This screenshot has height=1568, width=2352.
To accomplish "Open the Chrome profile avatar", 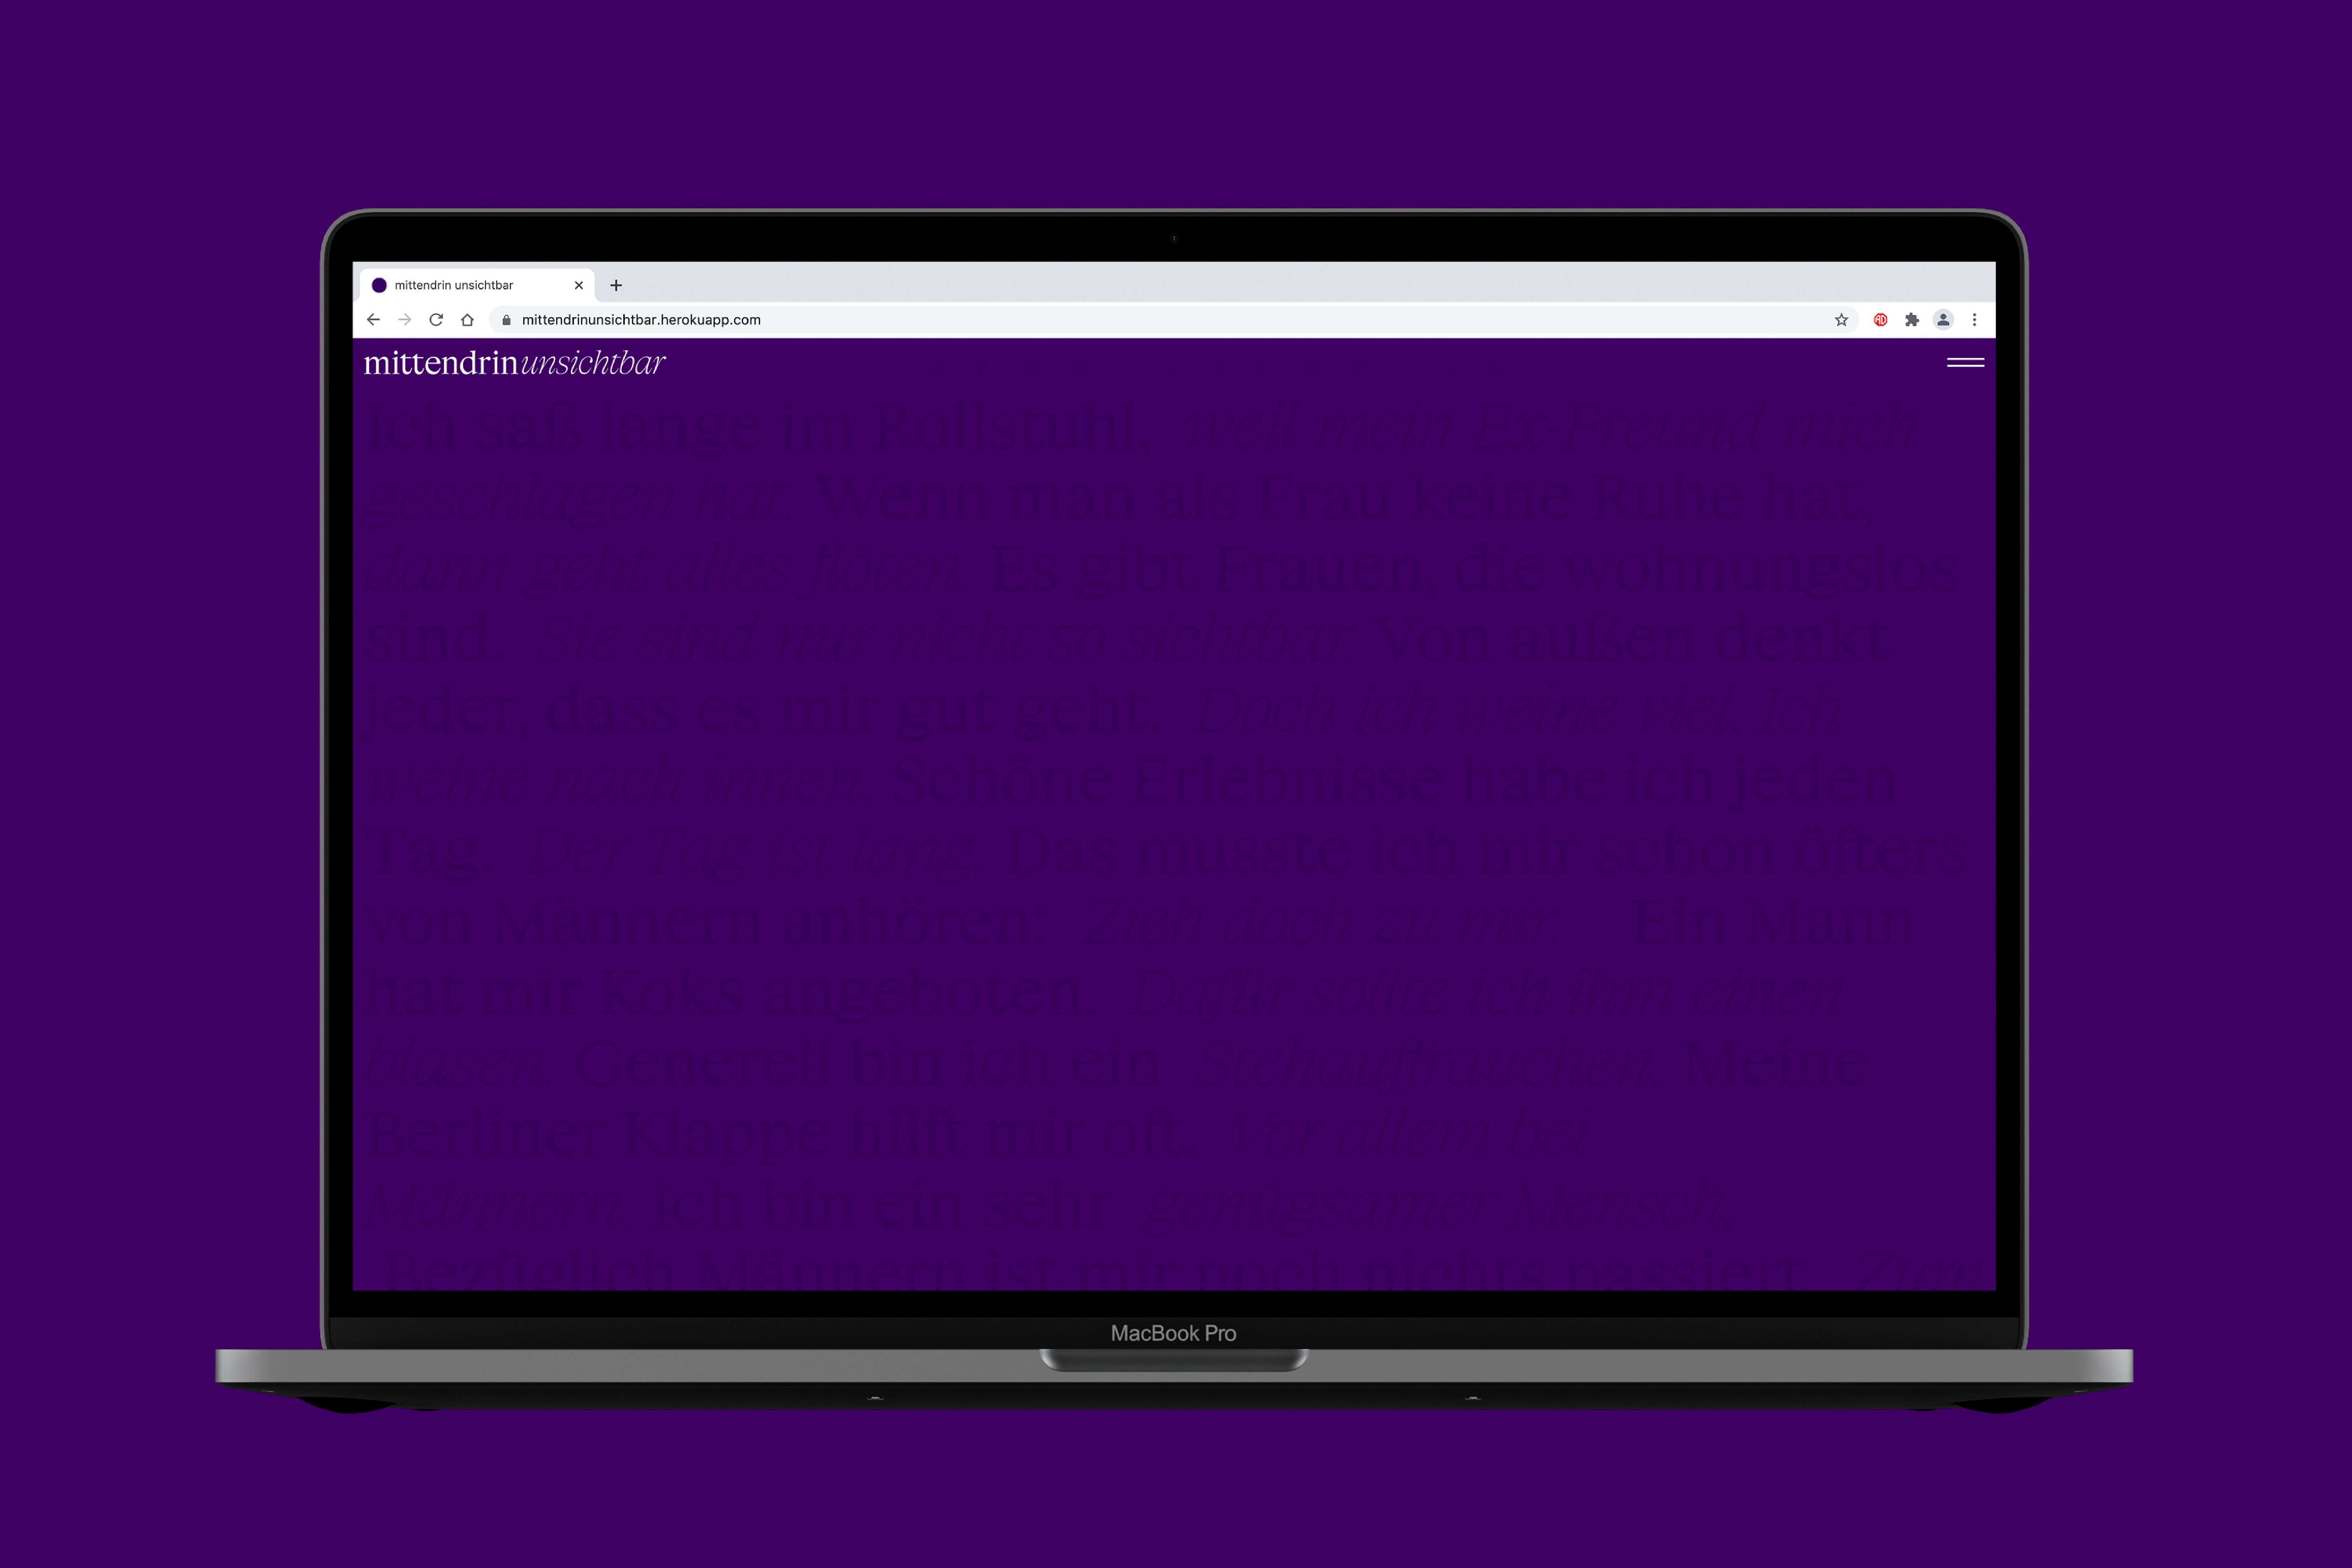I will (1943, 320).
